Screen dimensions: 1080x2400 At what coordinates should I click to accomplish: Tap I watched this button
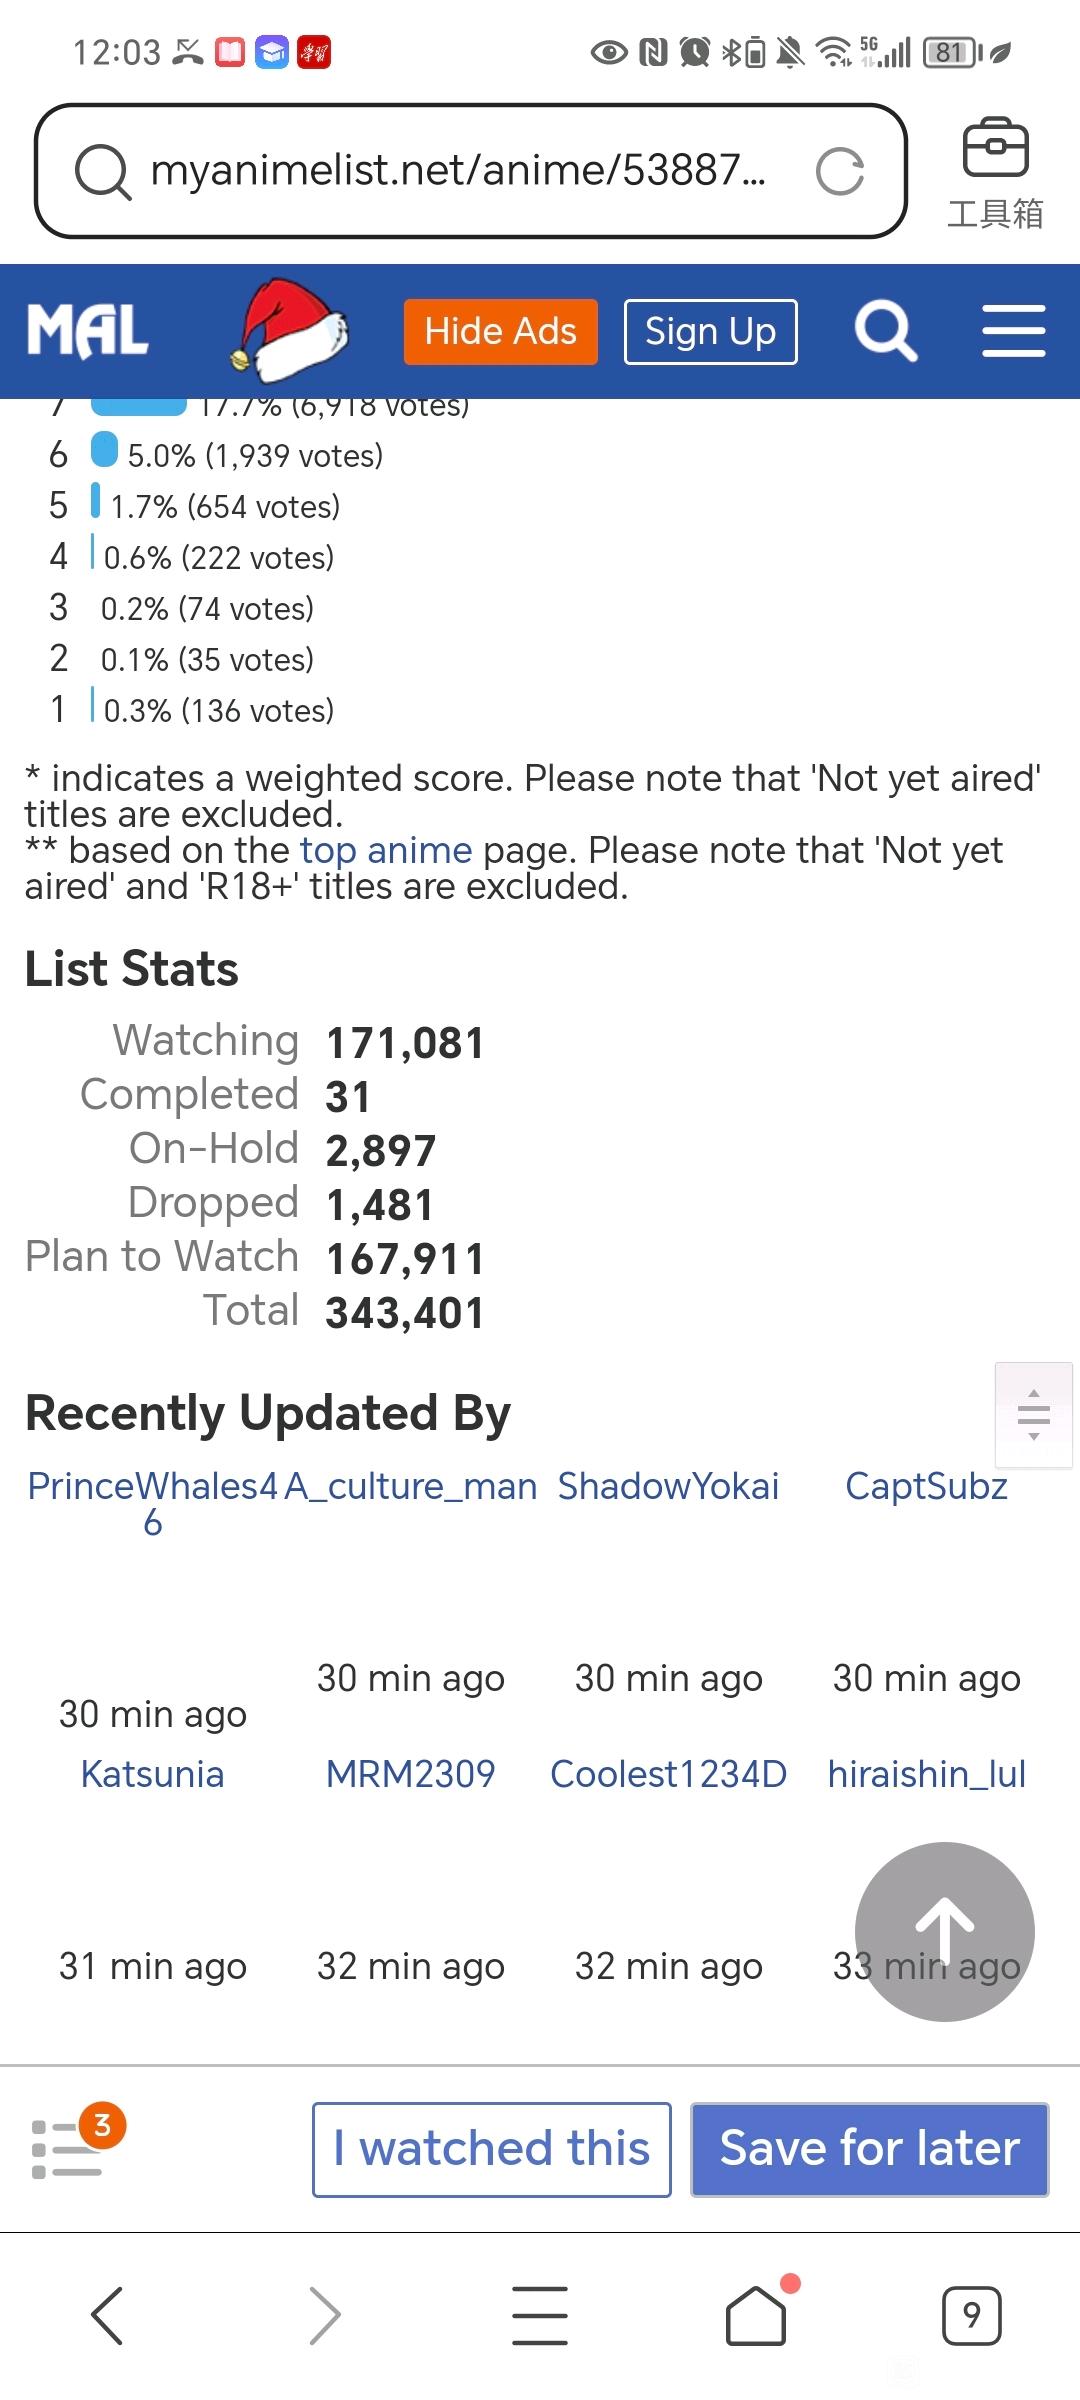click(x=492, y=2149)
